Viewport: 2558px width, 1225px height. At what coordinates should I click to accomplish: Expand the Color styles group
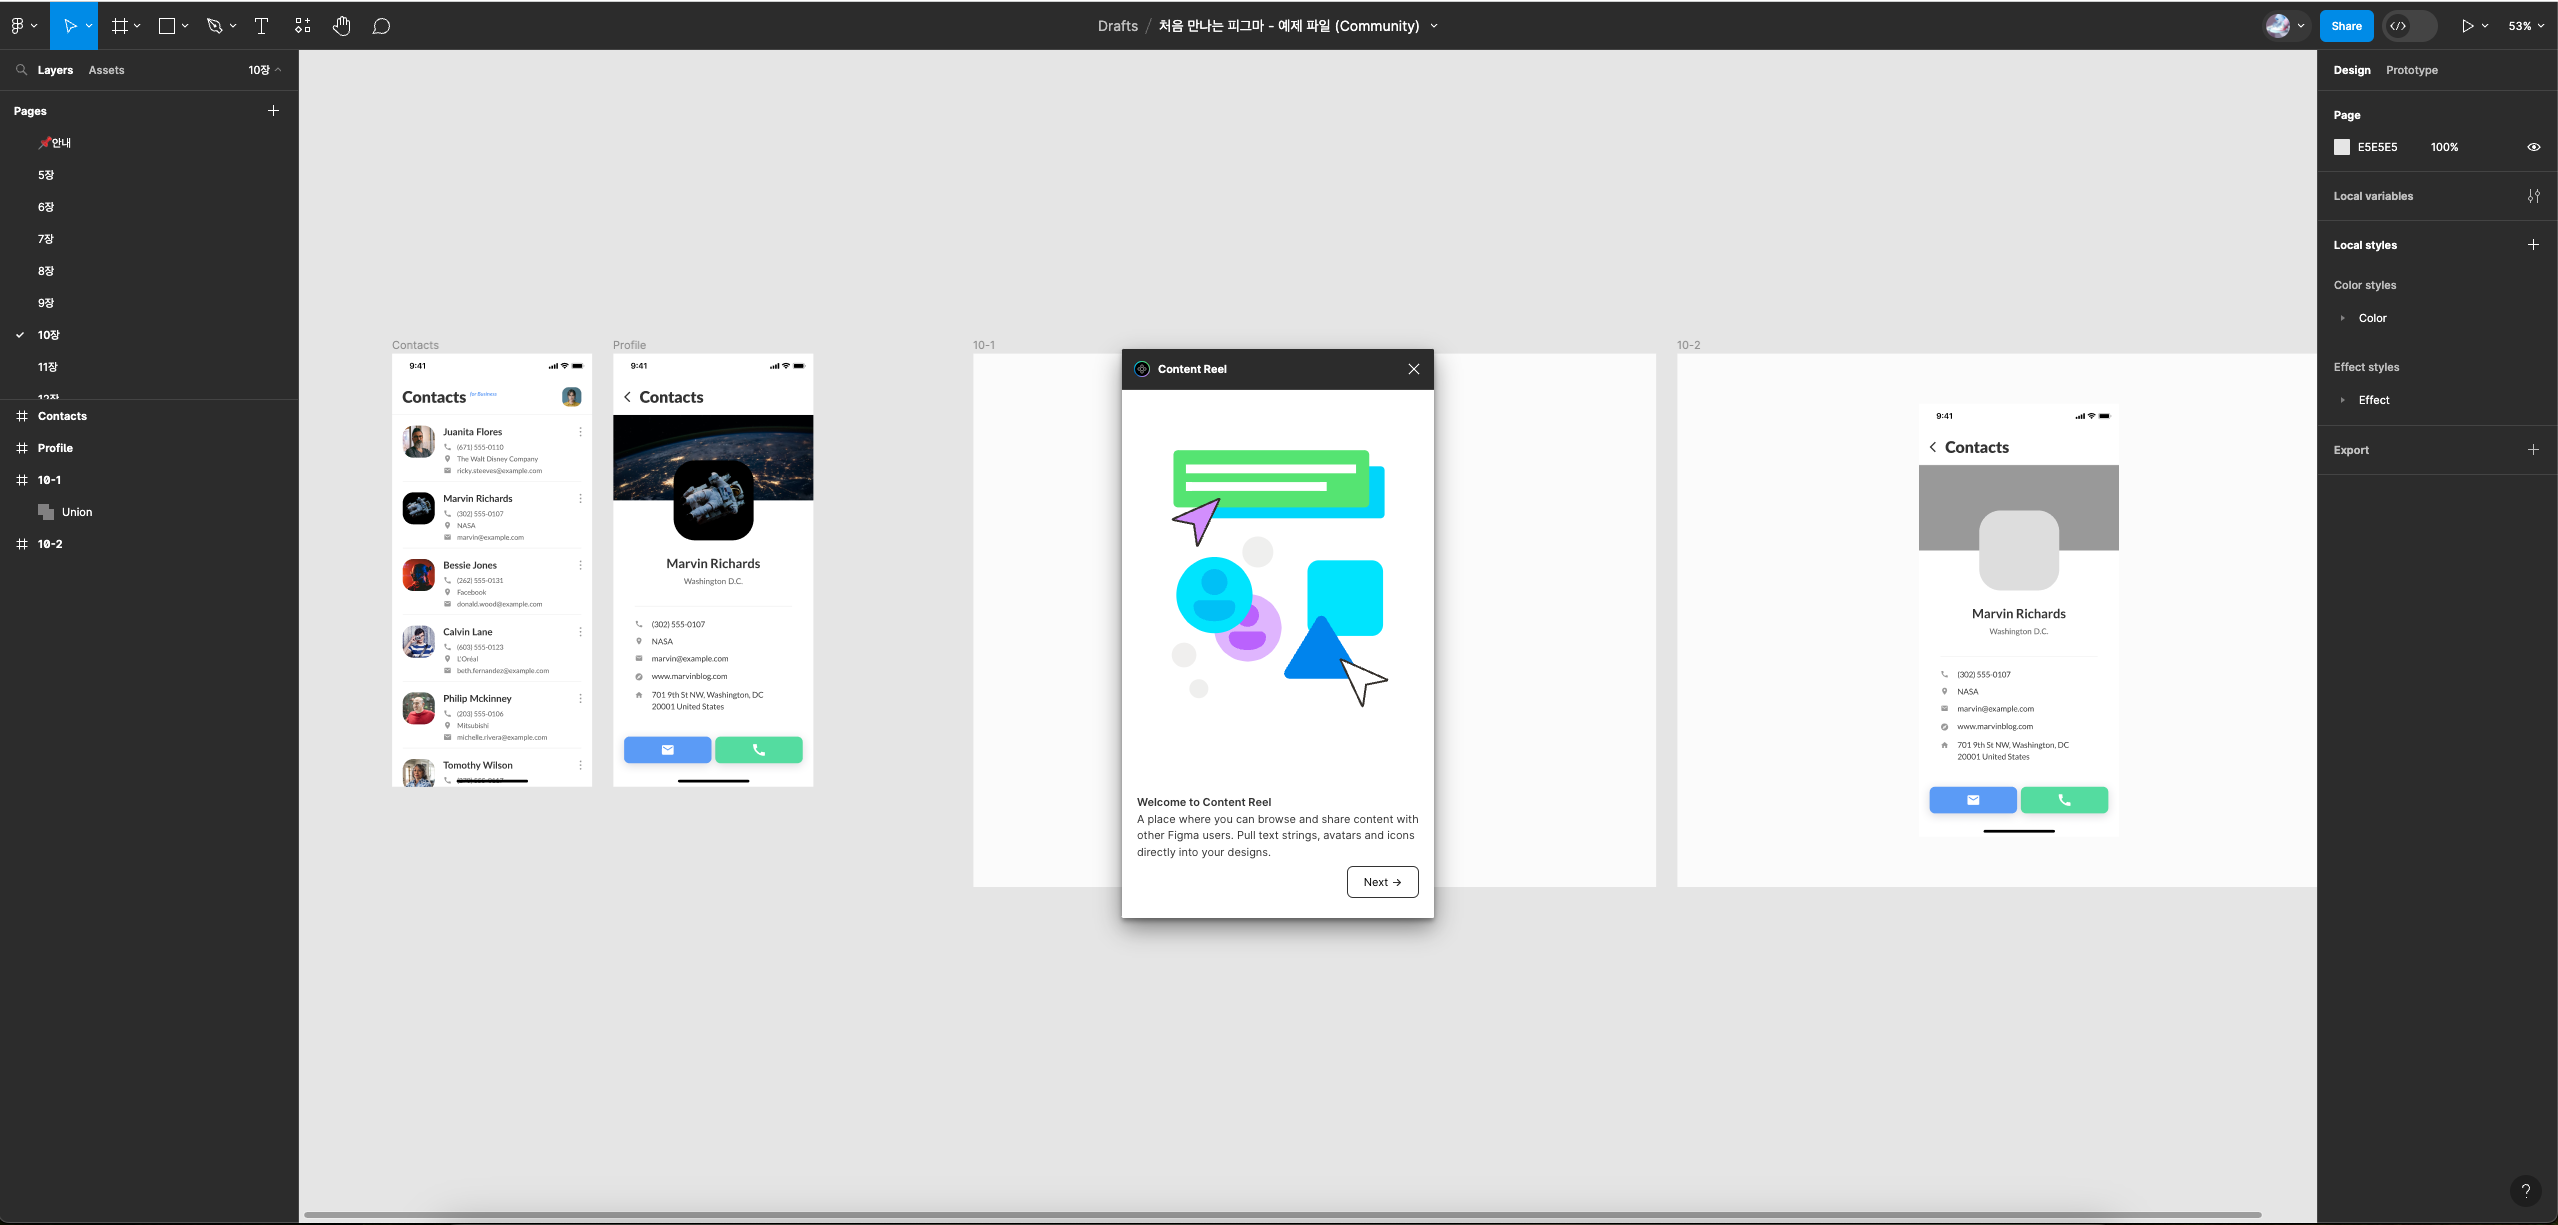pos(2342,318)
